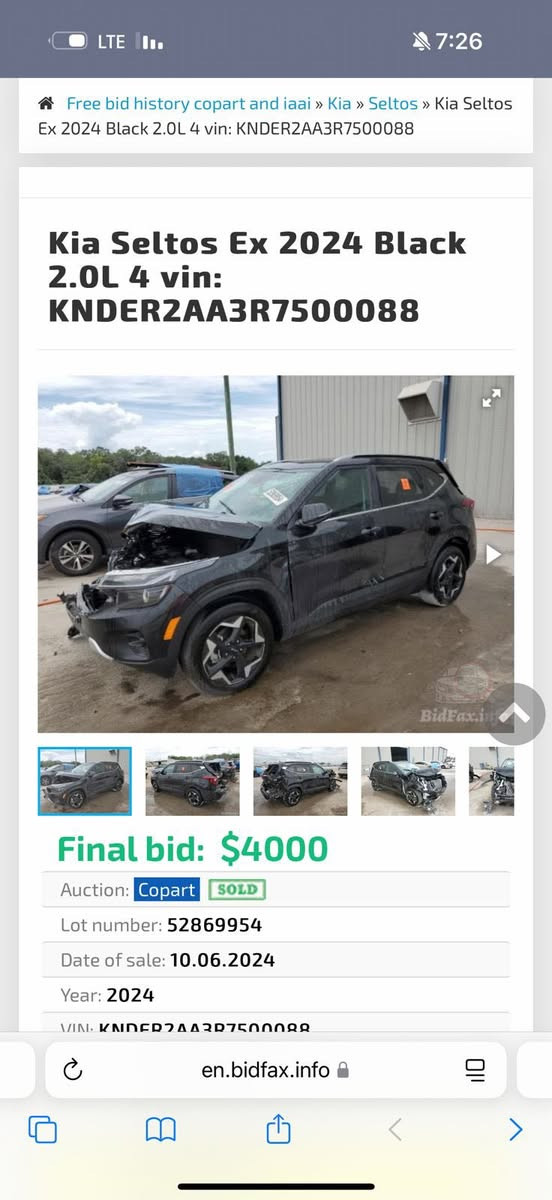Open the Seltos breadcrumb link
Viewport: 552px width, 1200px height.
tap(393, 103)
